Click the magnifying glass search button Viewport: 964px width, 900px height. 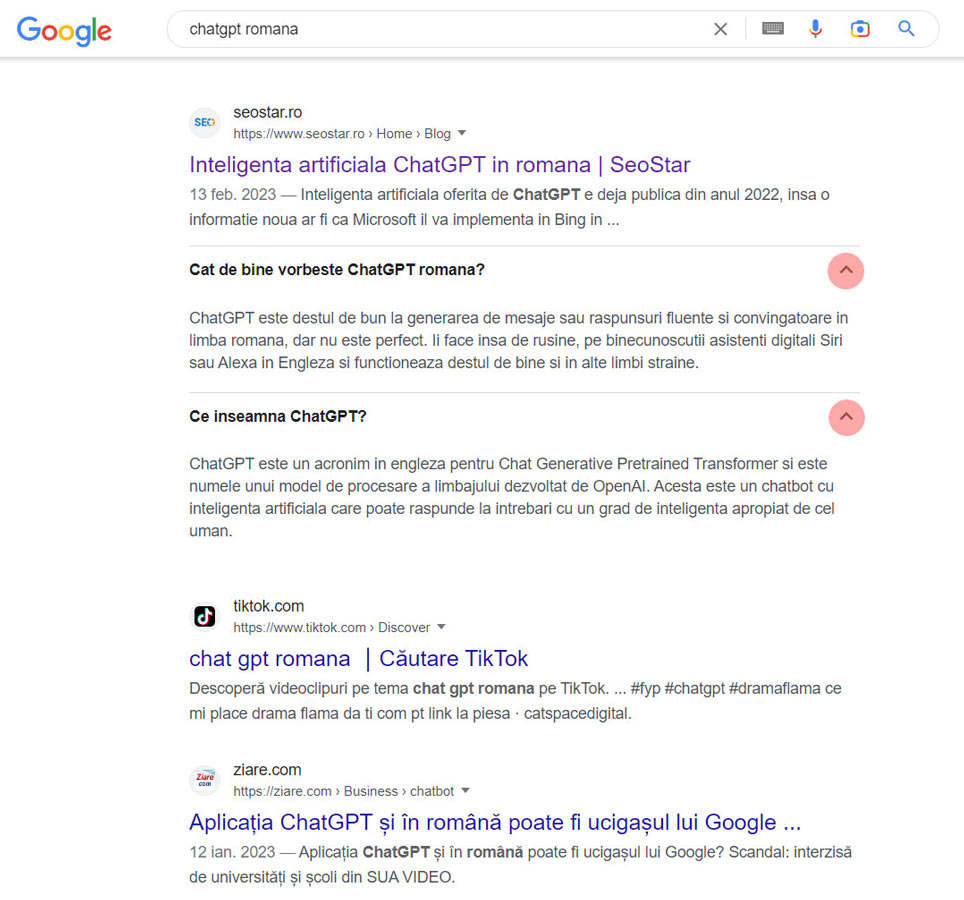(906, 28)
